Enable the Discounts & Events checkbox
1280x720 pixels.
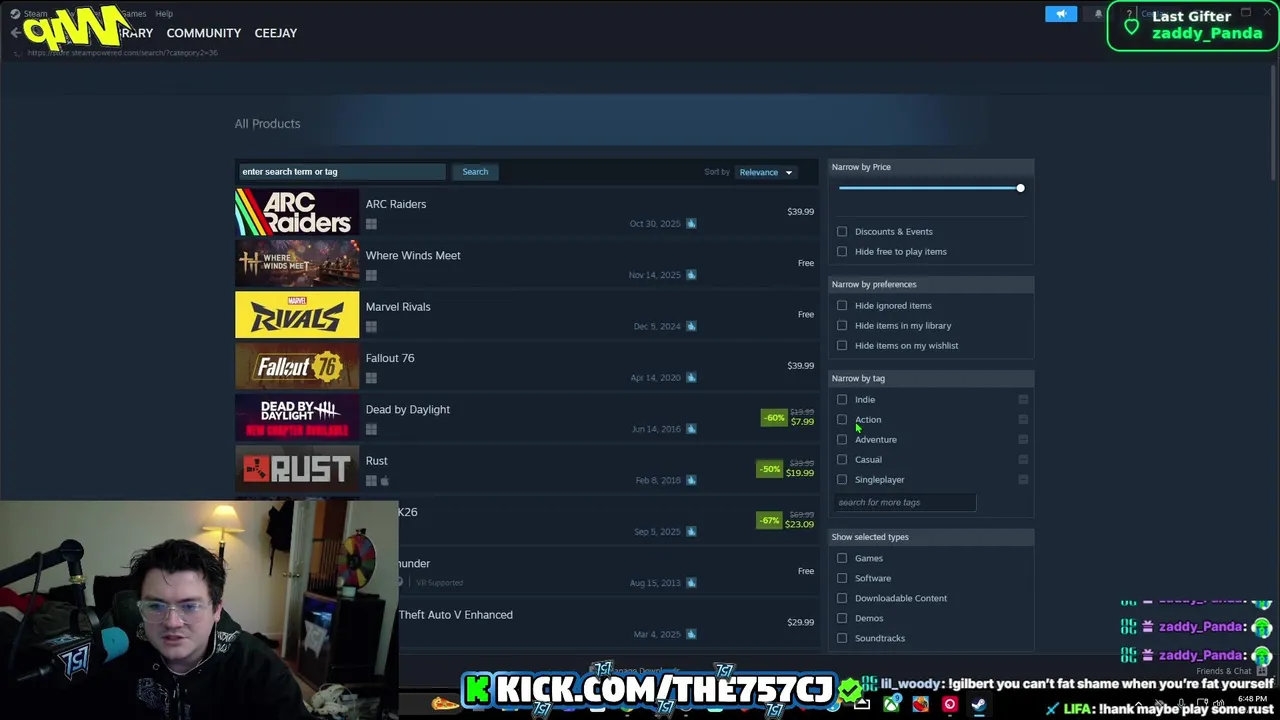tap(842, 231)
